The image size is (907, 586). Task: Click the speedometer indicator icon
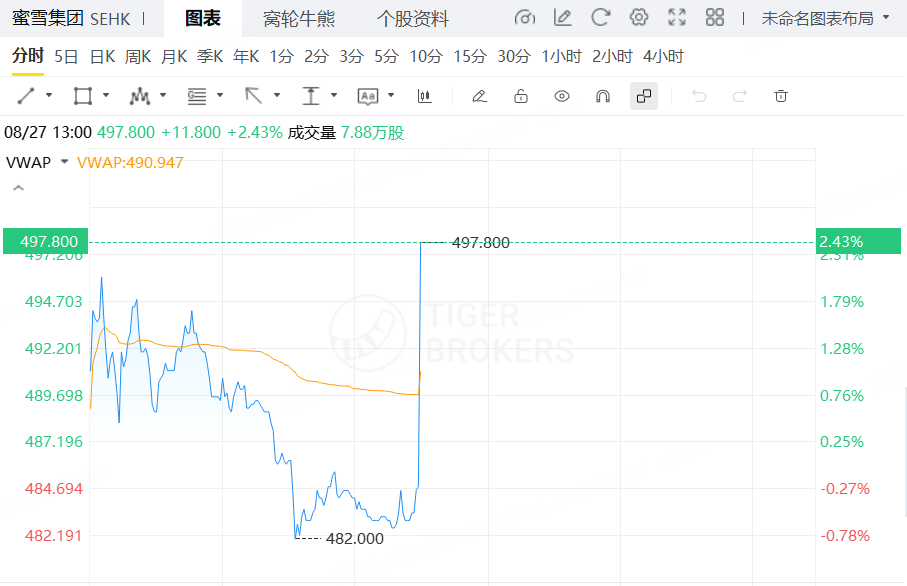525,18
